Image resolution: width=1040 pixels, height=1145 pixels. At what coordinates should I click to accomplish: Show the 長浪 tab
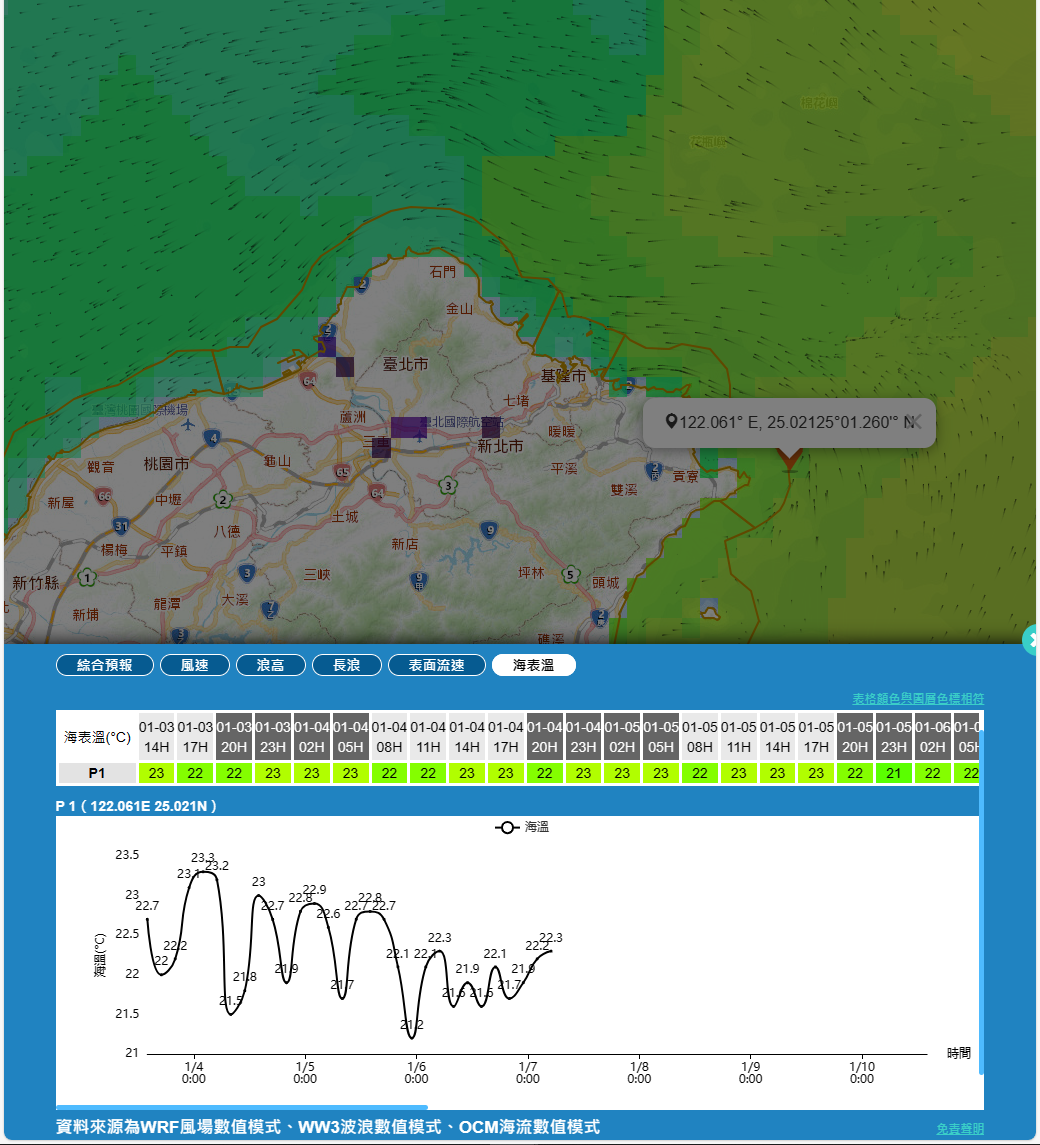pyautogui.click(x=347, y=665)
